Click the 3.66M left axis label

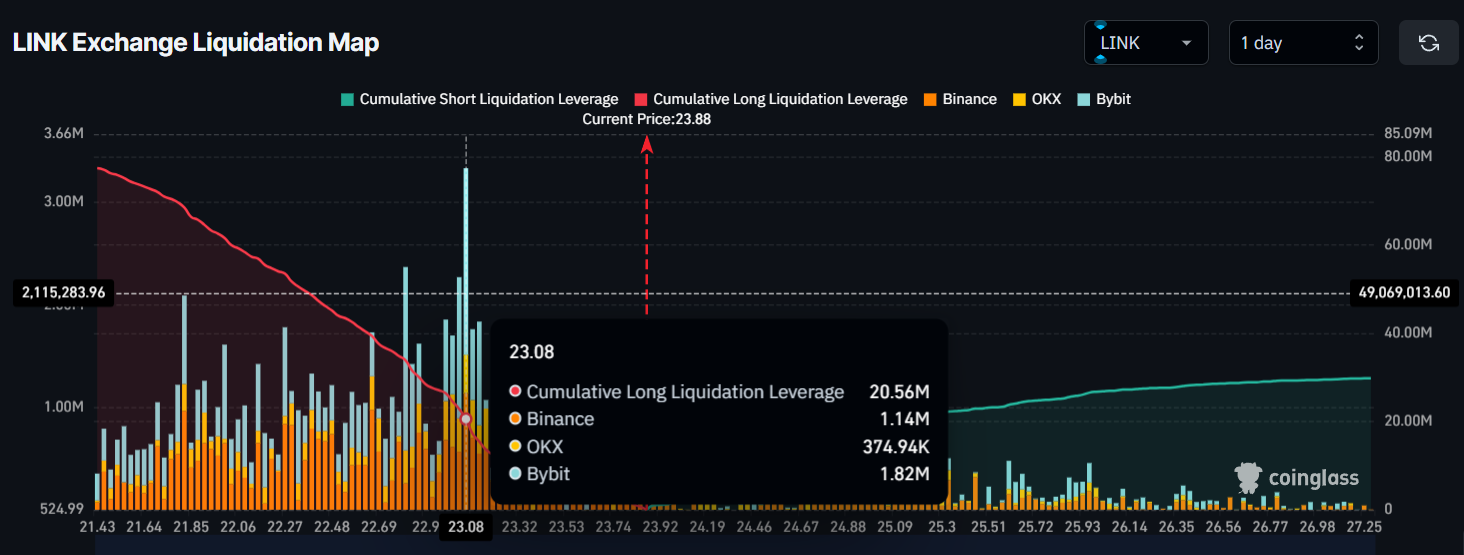64,133
